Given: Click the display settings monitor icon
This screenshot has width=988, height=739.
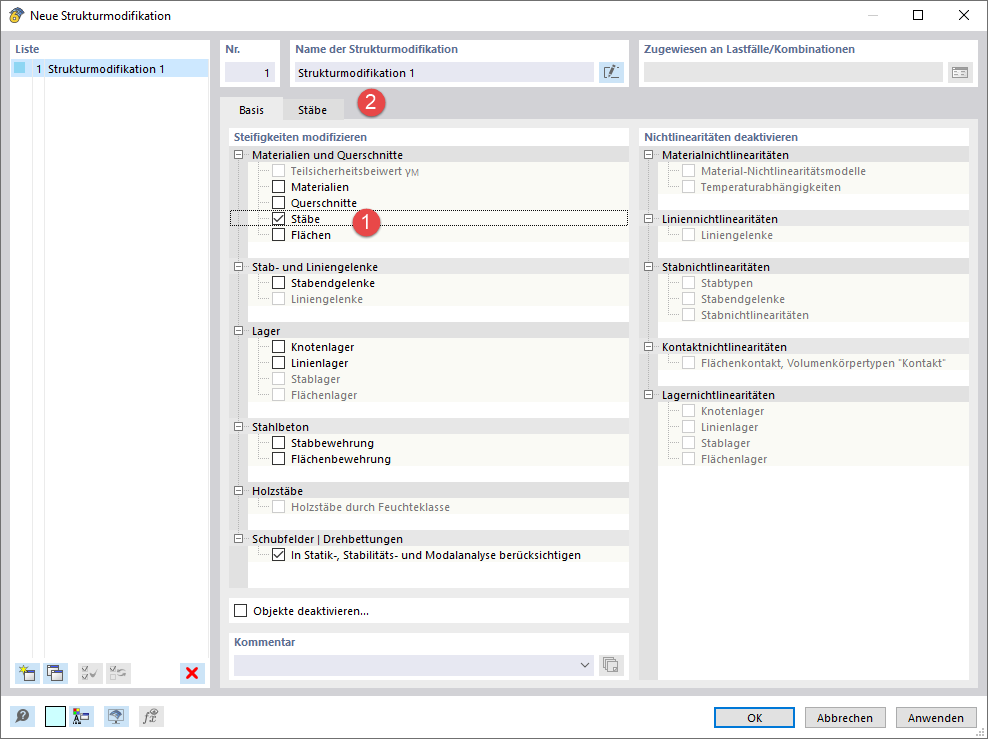Looking at the screenshot, I should [117, 716].
